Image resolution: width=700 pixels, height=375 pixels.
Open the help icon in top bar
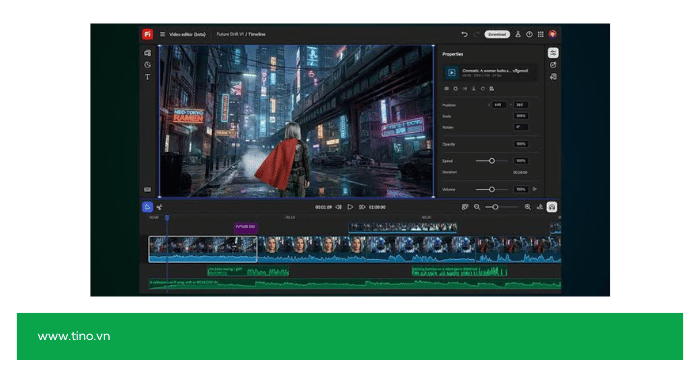529,34
